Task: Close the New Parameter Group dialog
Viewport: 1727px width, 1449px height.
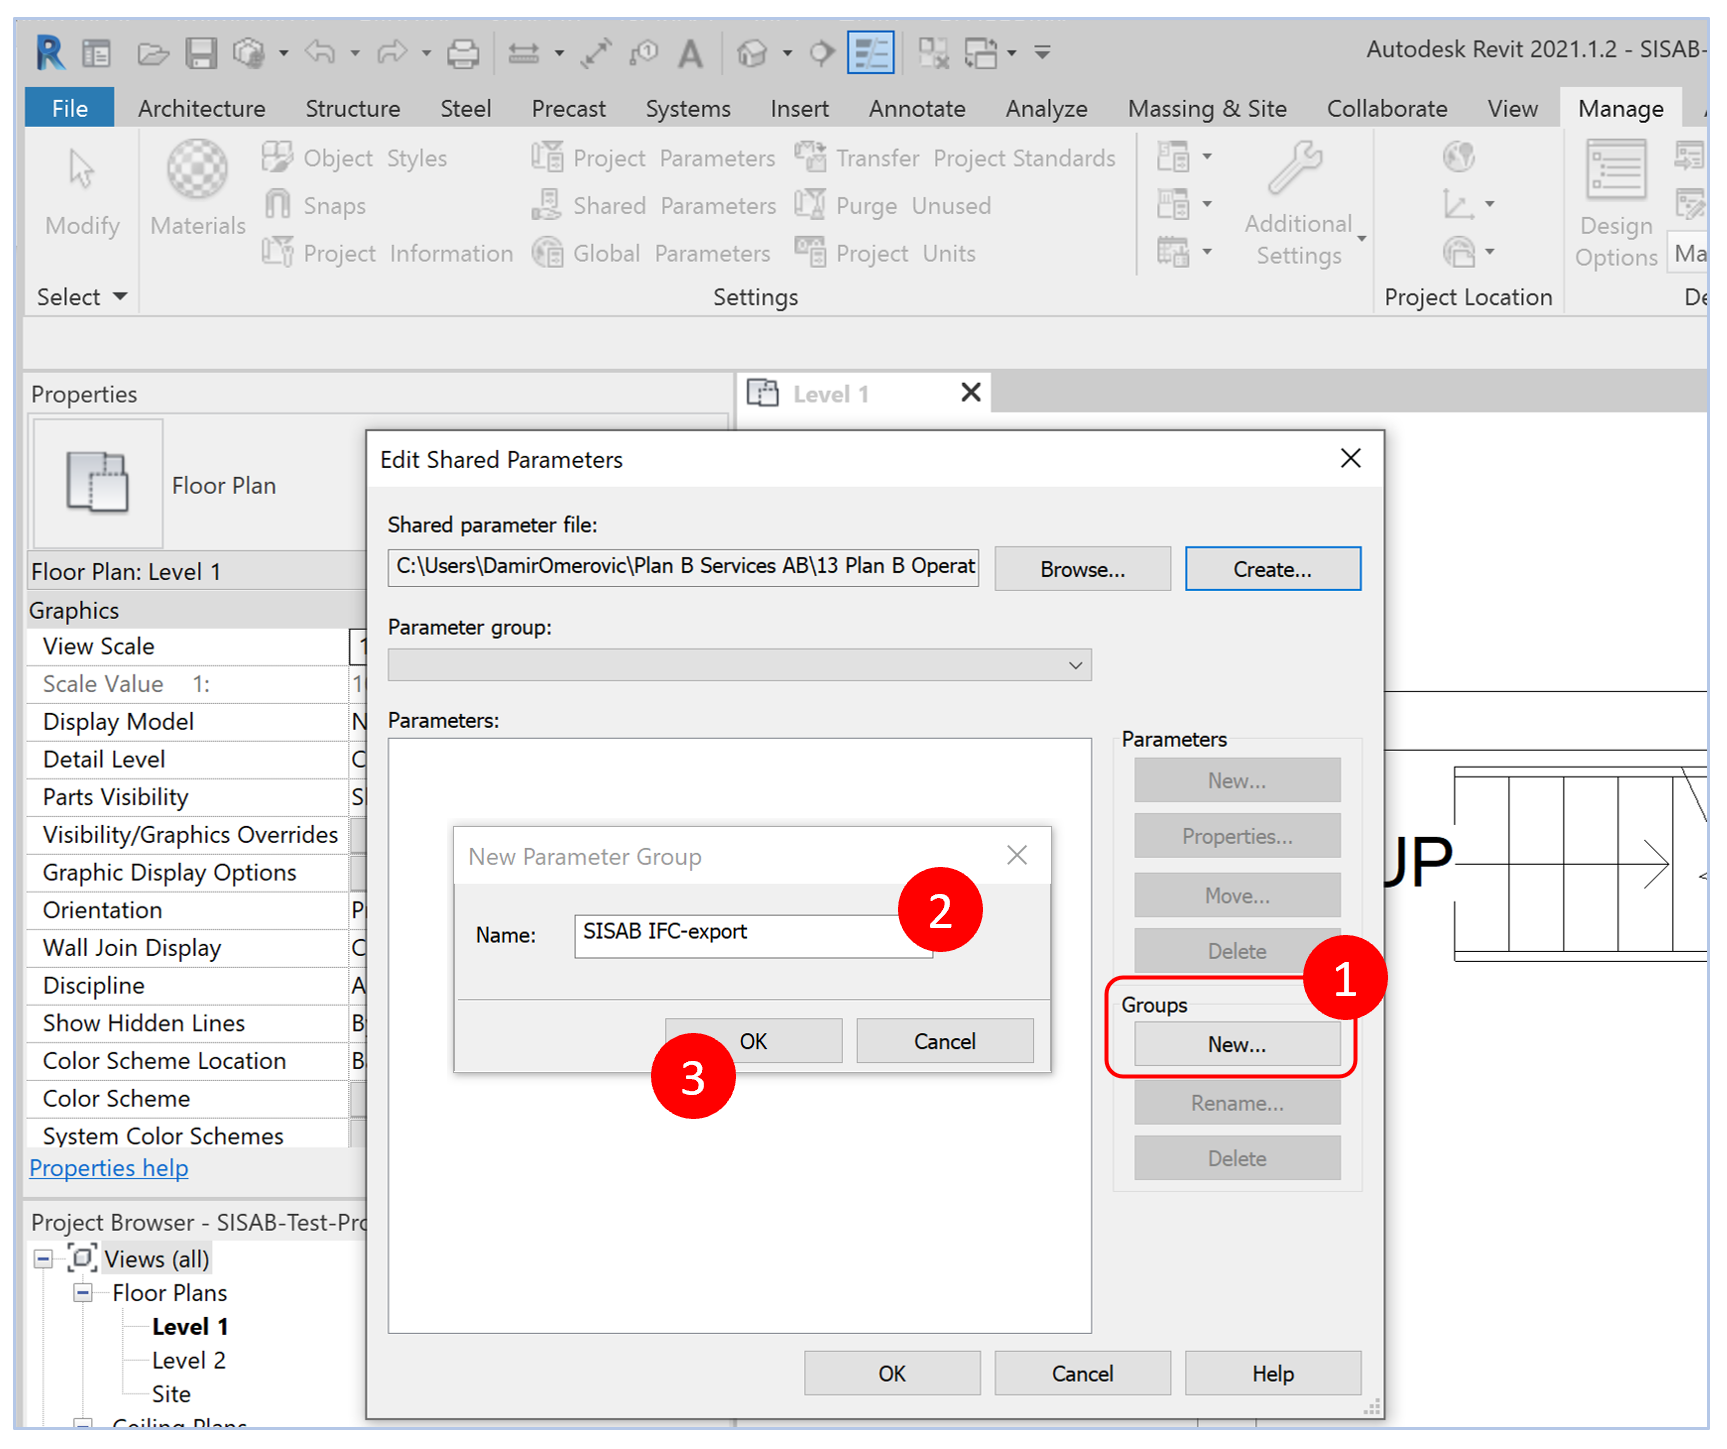Action: click(1016, 855)
